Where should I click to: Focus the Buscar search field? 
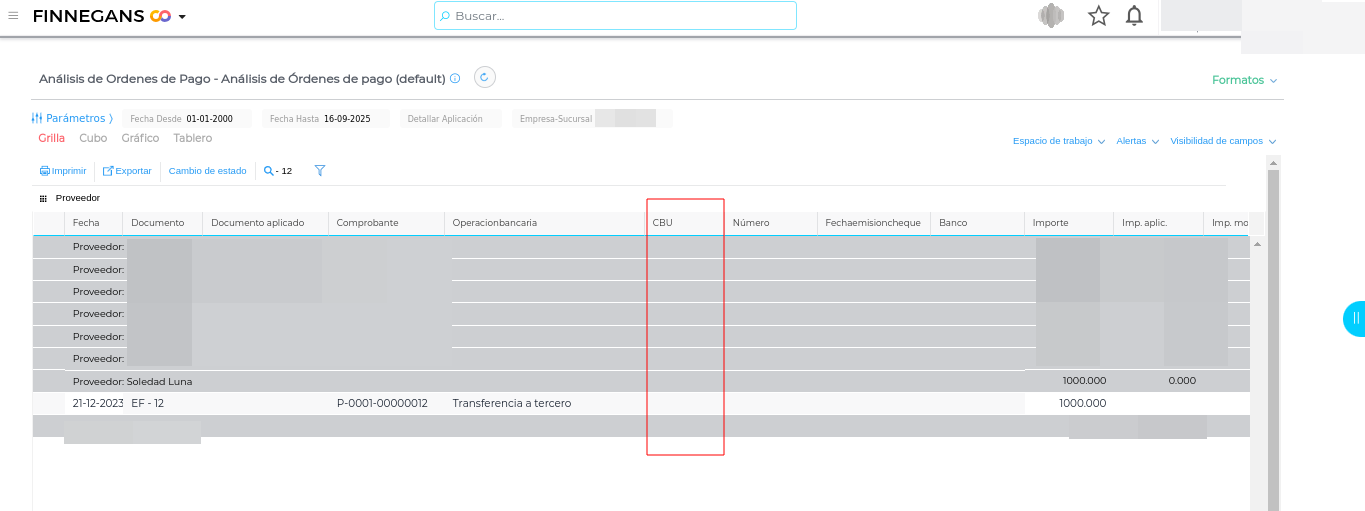click(615, 16)
